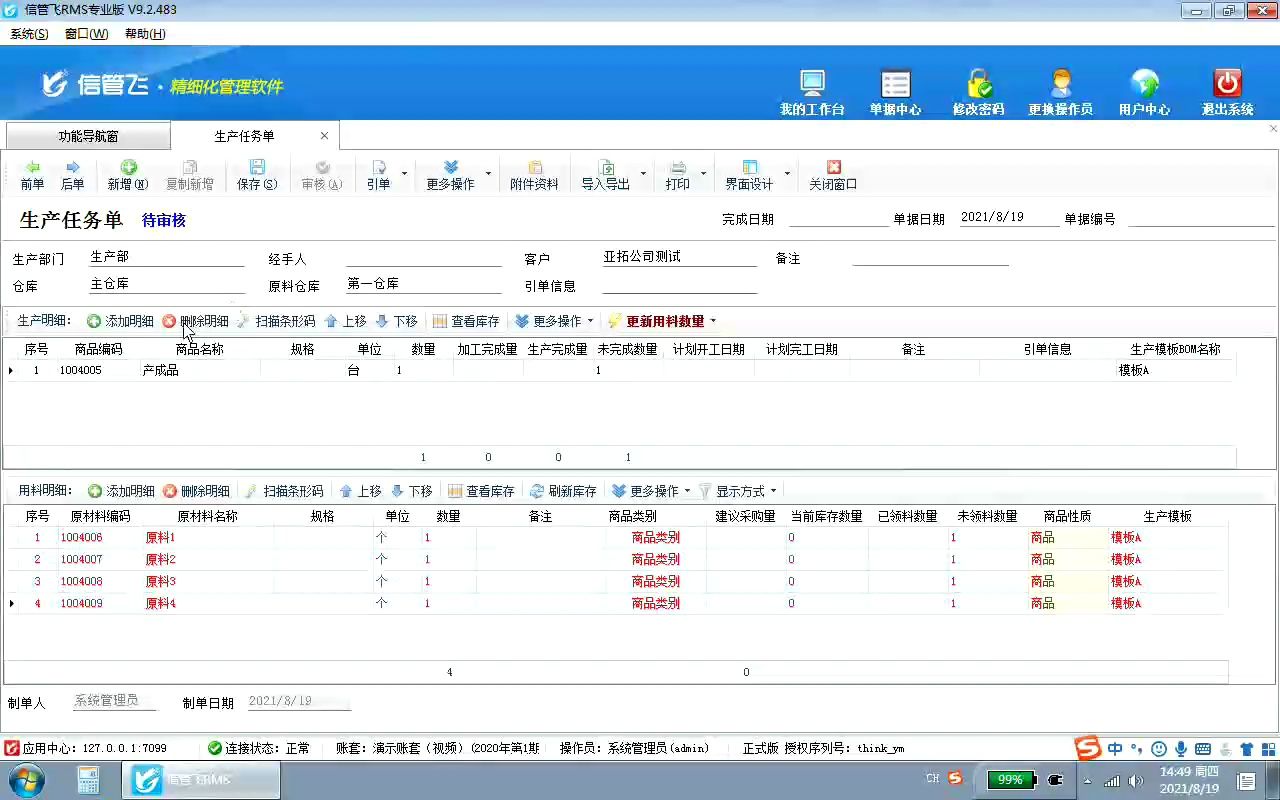Click 查看库存 in 生产明细 toolbar
This screenshot has height=800, width=1280.
466,321
